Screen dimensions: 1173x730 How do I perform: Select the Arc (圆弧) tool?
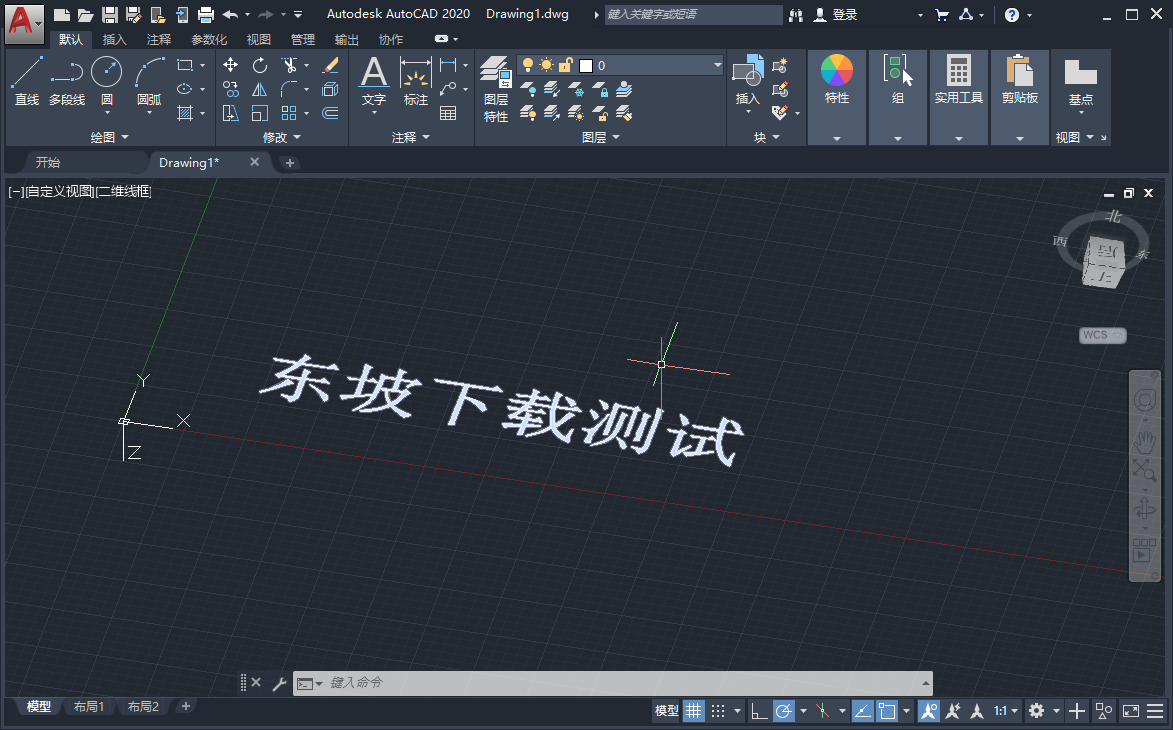pos(146,74)
